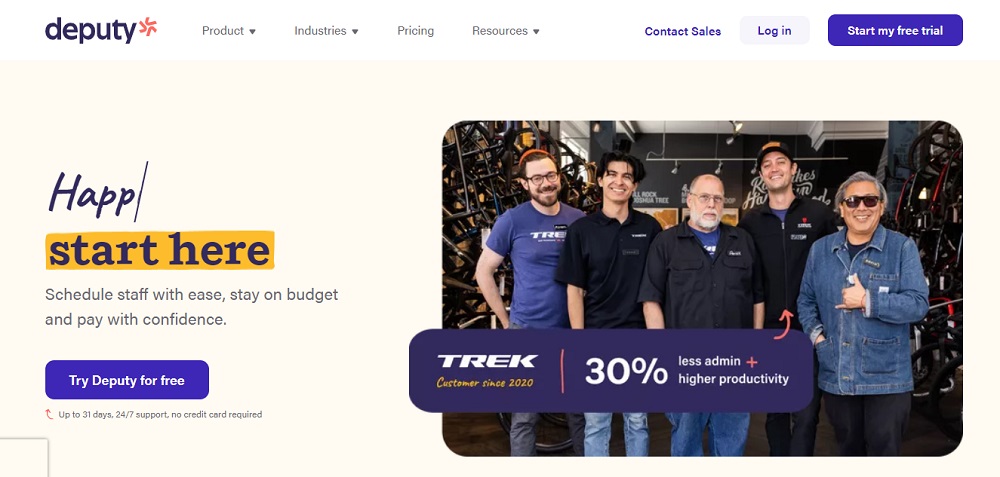
Task: Click the small red arrow beside the trial note
Action: [49, 415]
